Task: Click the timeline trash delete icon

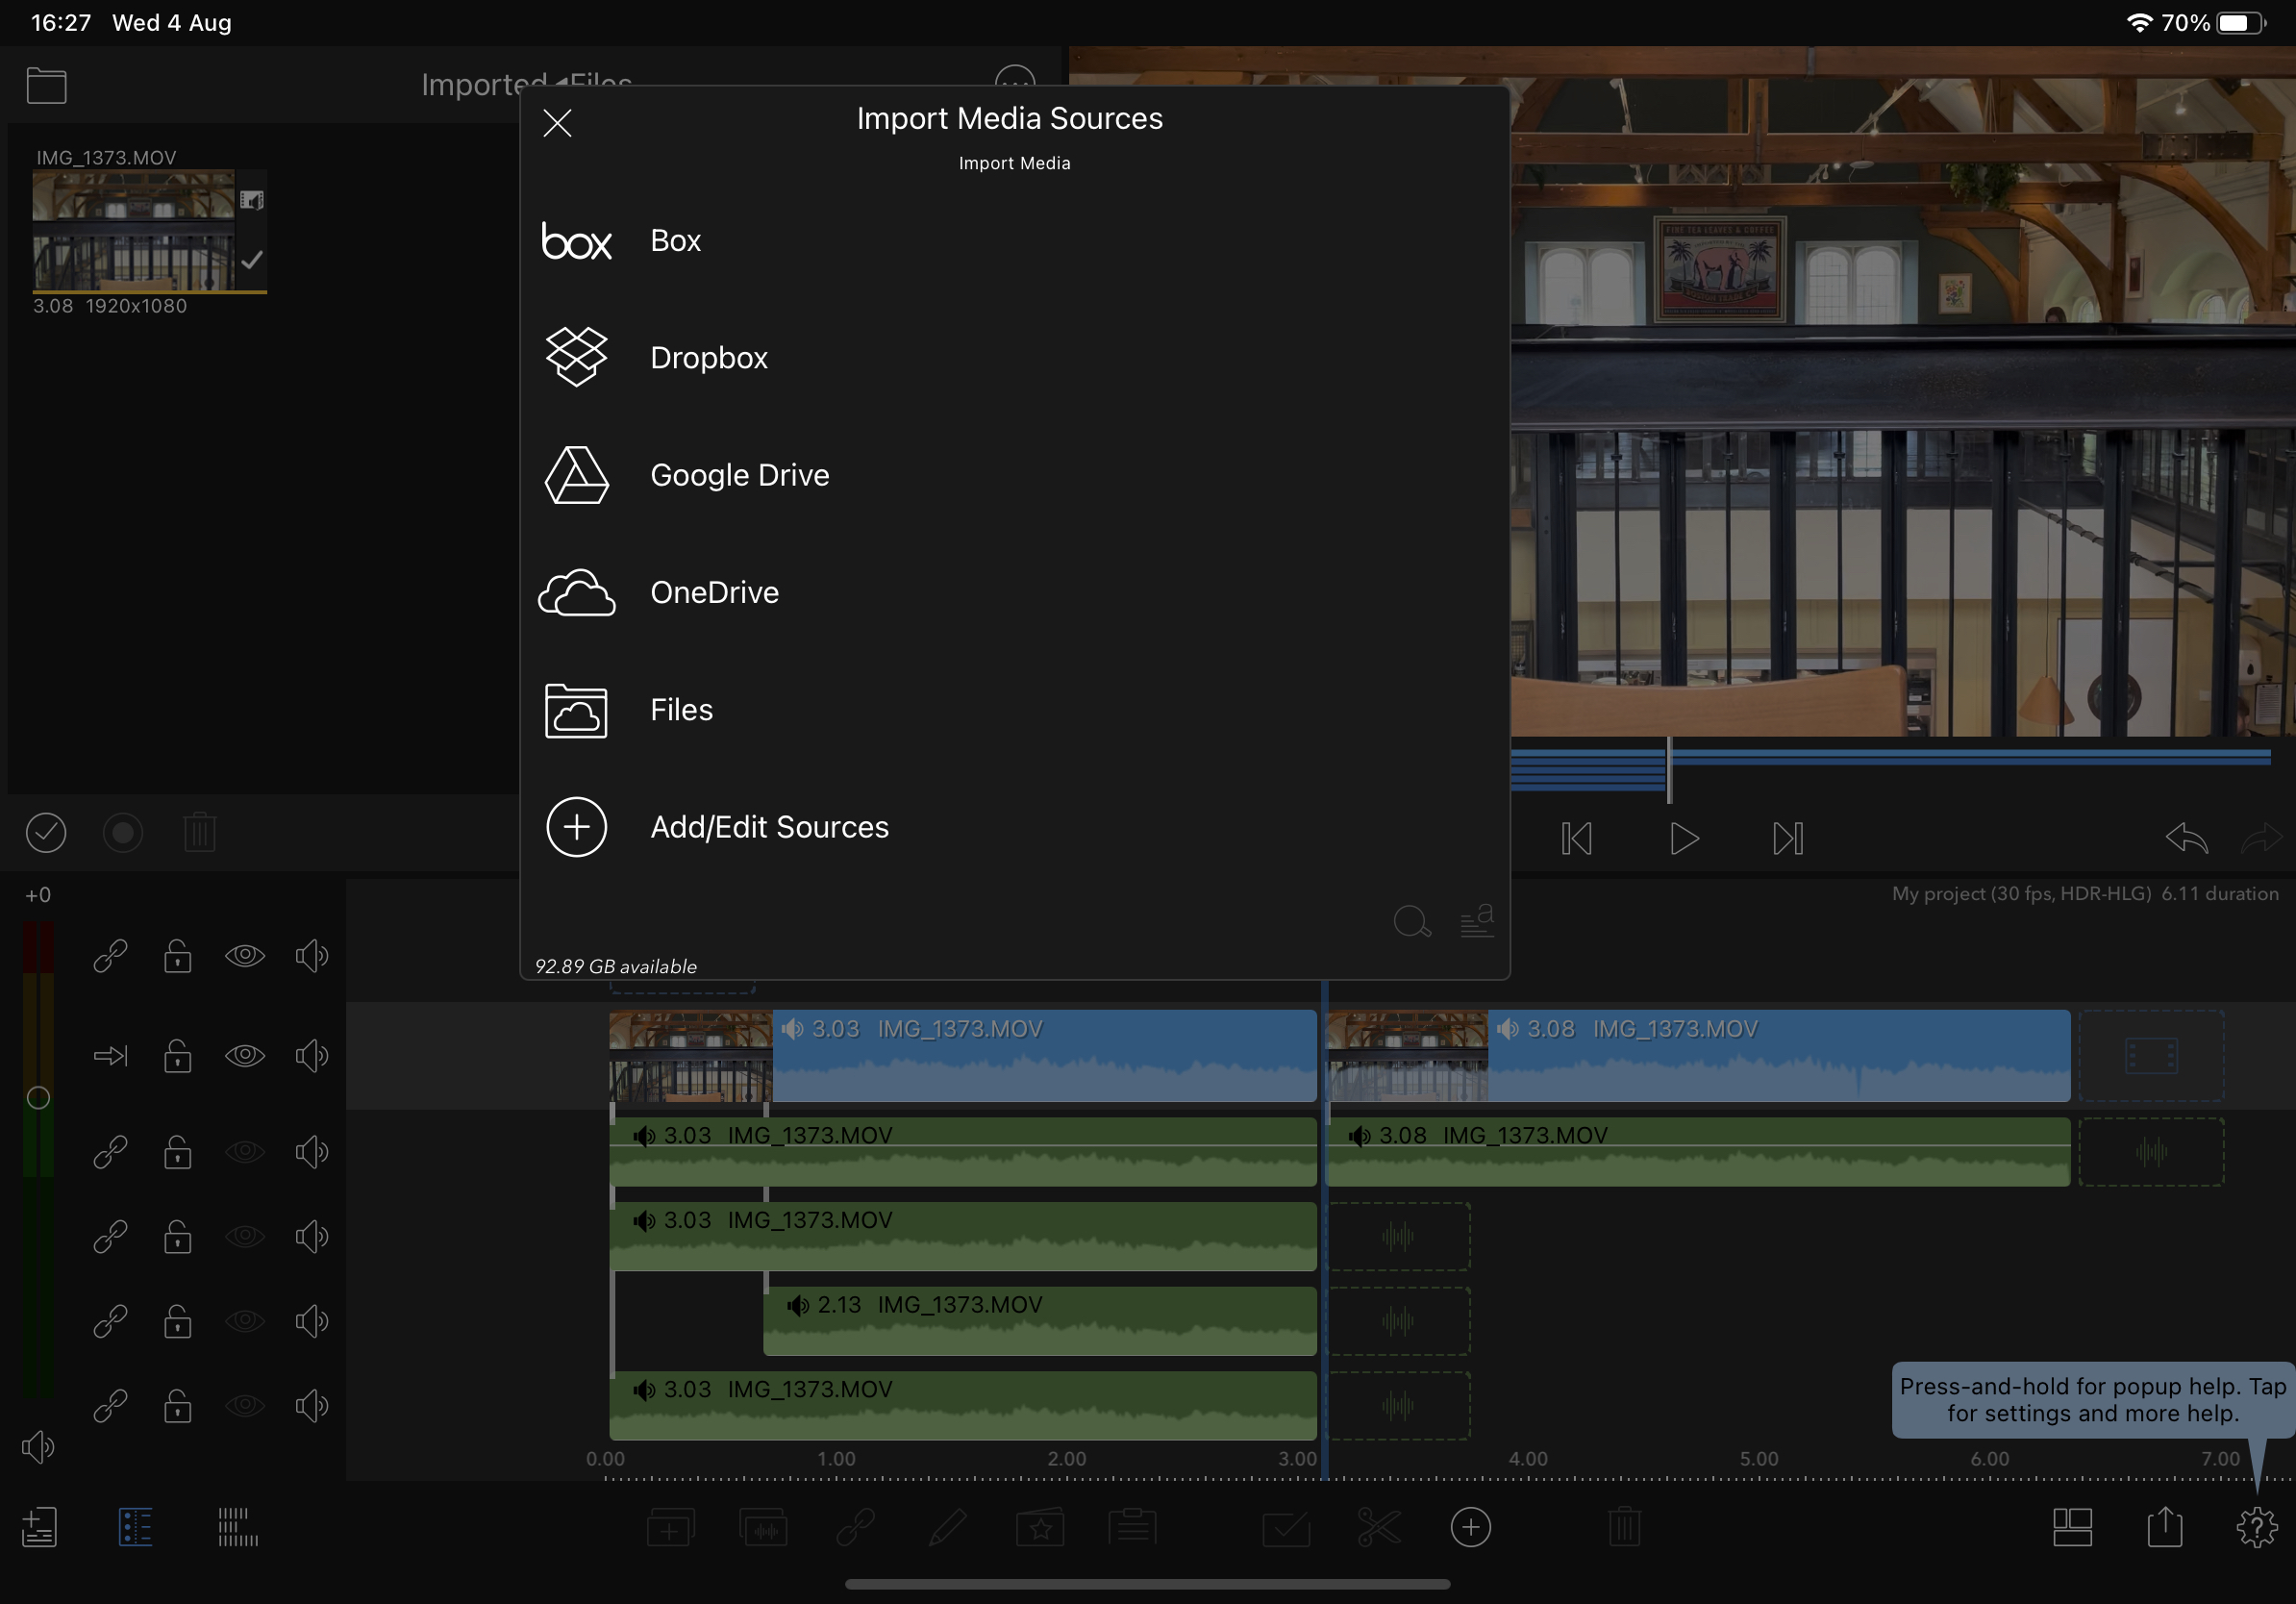Action: click(1625, 1527)
